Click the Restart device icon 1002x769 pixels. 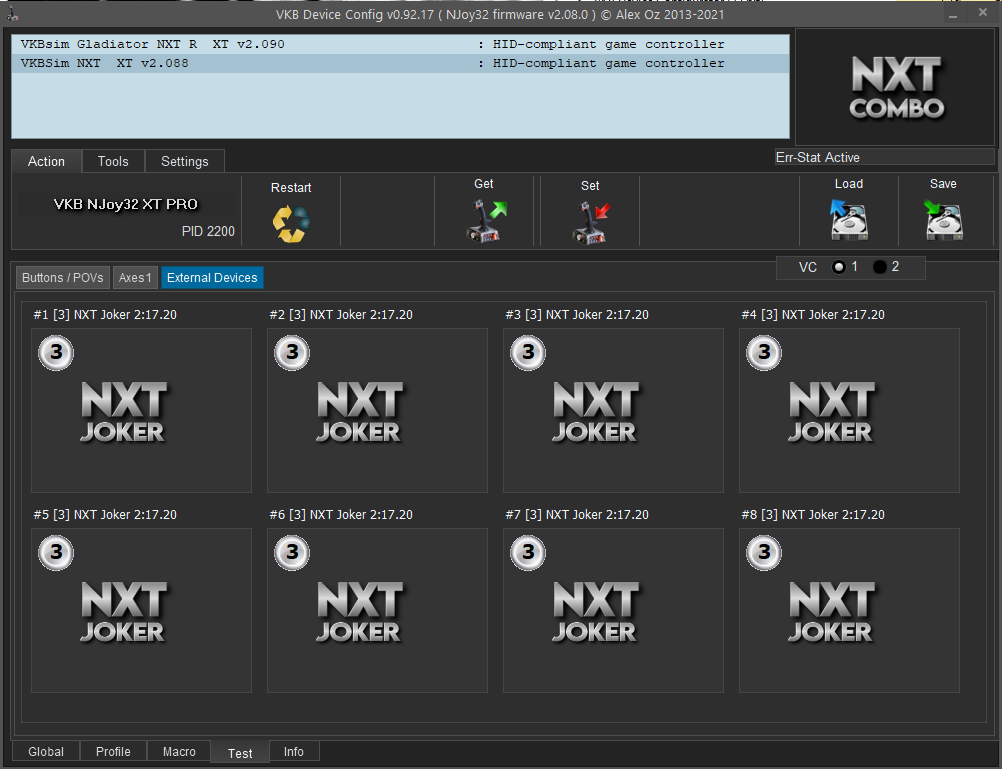291,223
